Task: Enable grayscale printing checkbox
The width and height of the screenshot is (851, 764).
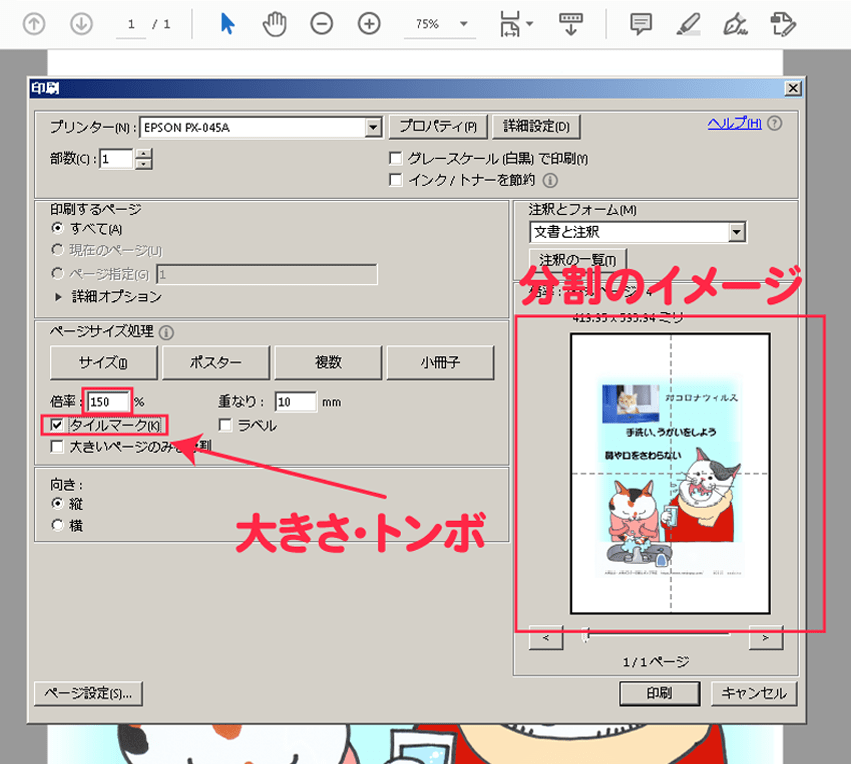Action: [396, 158]
